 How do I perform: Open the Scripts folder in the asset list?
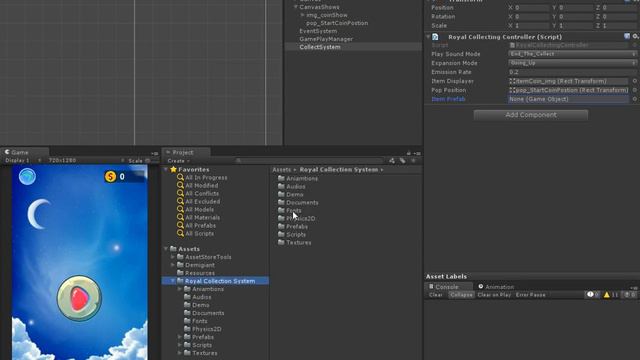coord(292,234)
